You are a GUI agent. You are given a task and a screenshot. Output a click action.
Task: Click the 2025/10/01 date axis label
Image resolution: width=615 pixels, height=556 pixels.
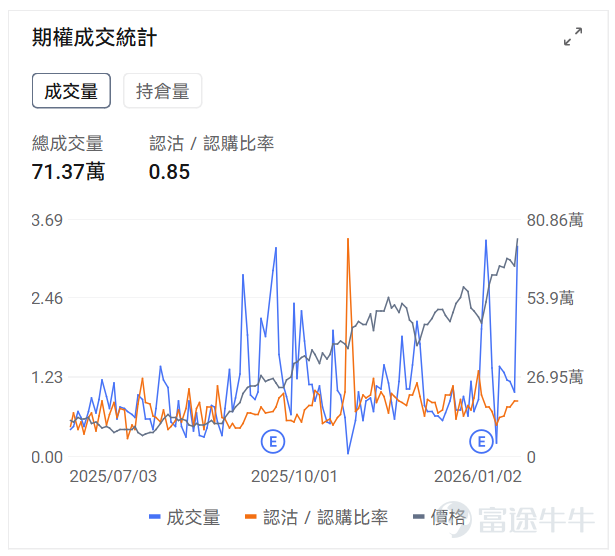click(x=294, y=476)
